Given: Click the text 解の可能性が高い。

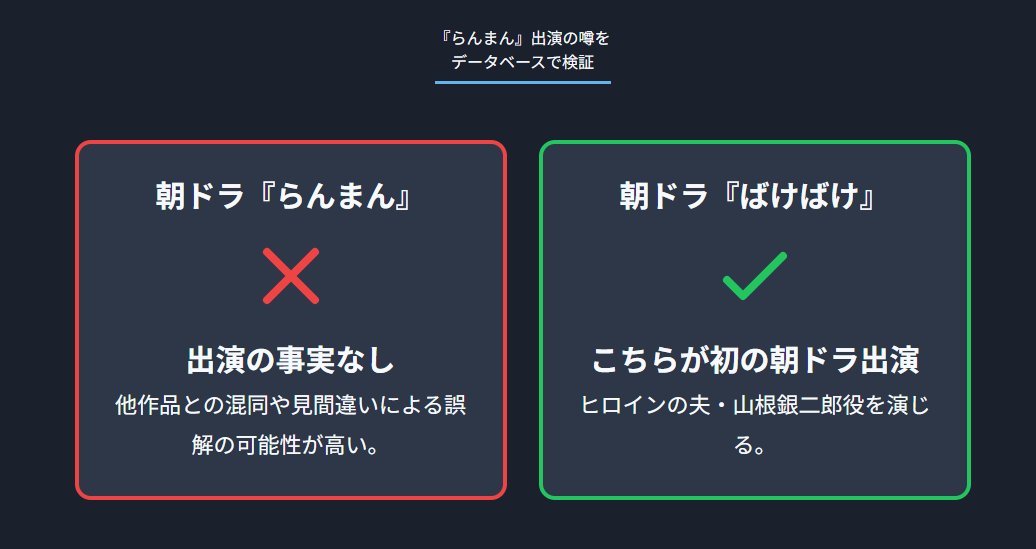Looking at the screenshot, I should [x=291, y=444].
